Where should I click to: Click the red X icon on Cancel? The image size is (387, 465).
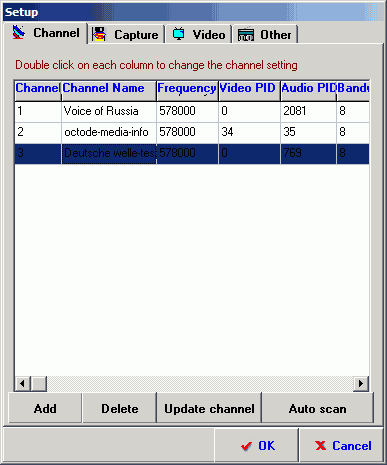pyautogui.click(x=320, y=446)
